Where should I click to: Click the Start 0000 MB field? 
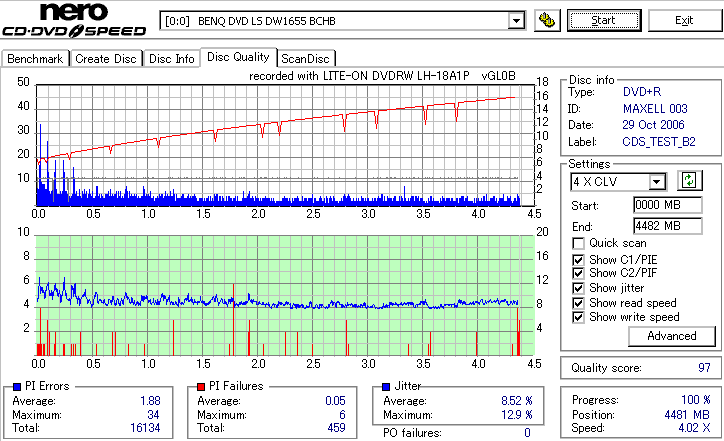click(x=668, y=205)
